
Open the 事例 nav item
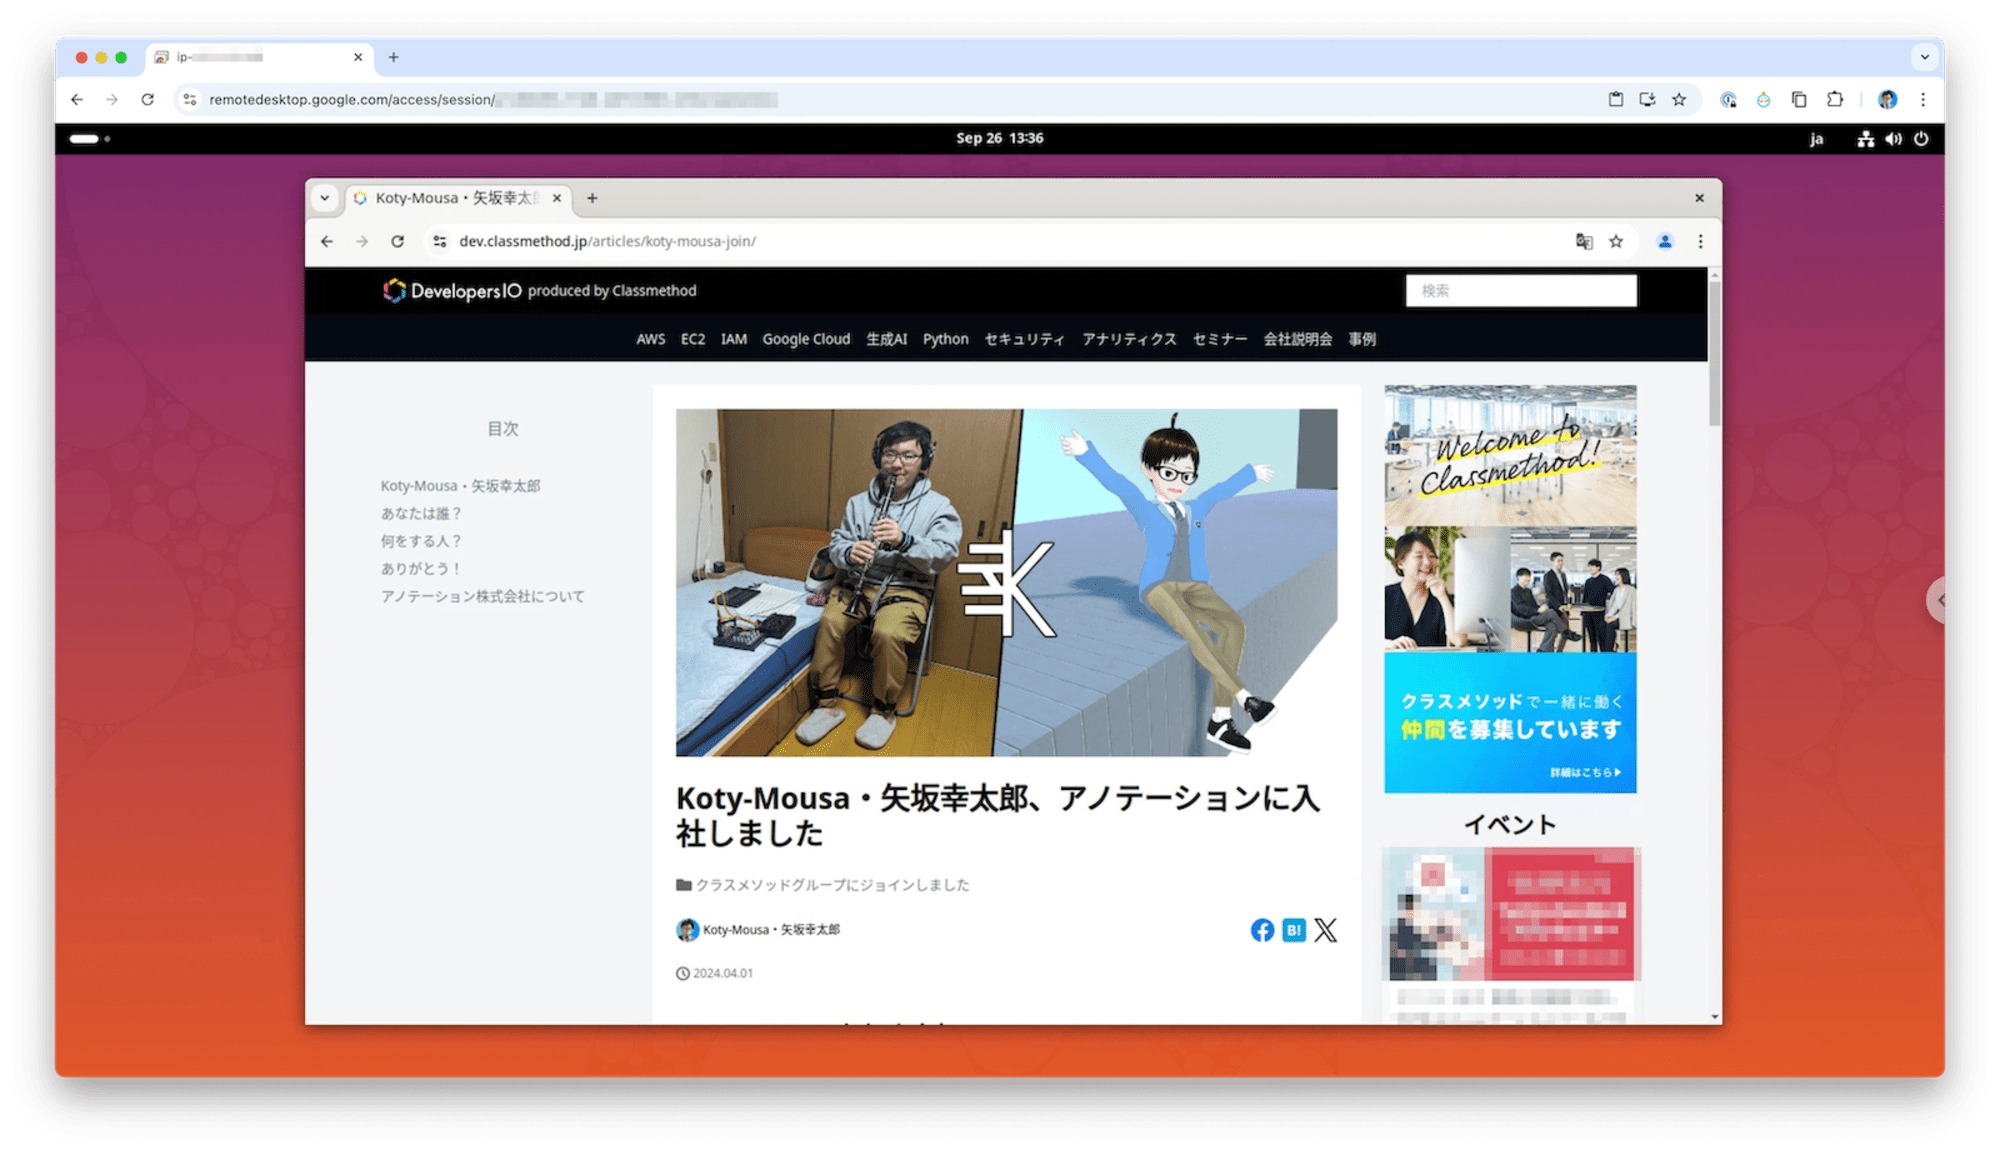tap(1362, 339)
